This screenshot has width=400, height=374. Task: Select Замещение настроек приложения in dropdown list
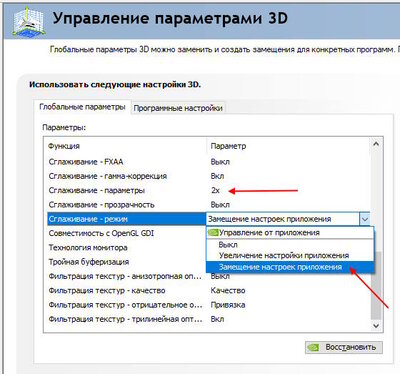(290, 267)
